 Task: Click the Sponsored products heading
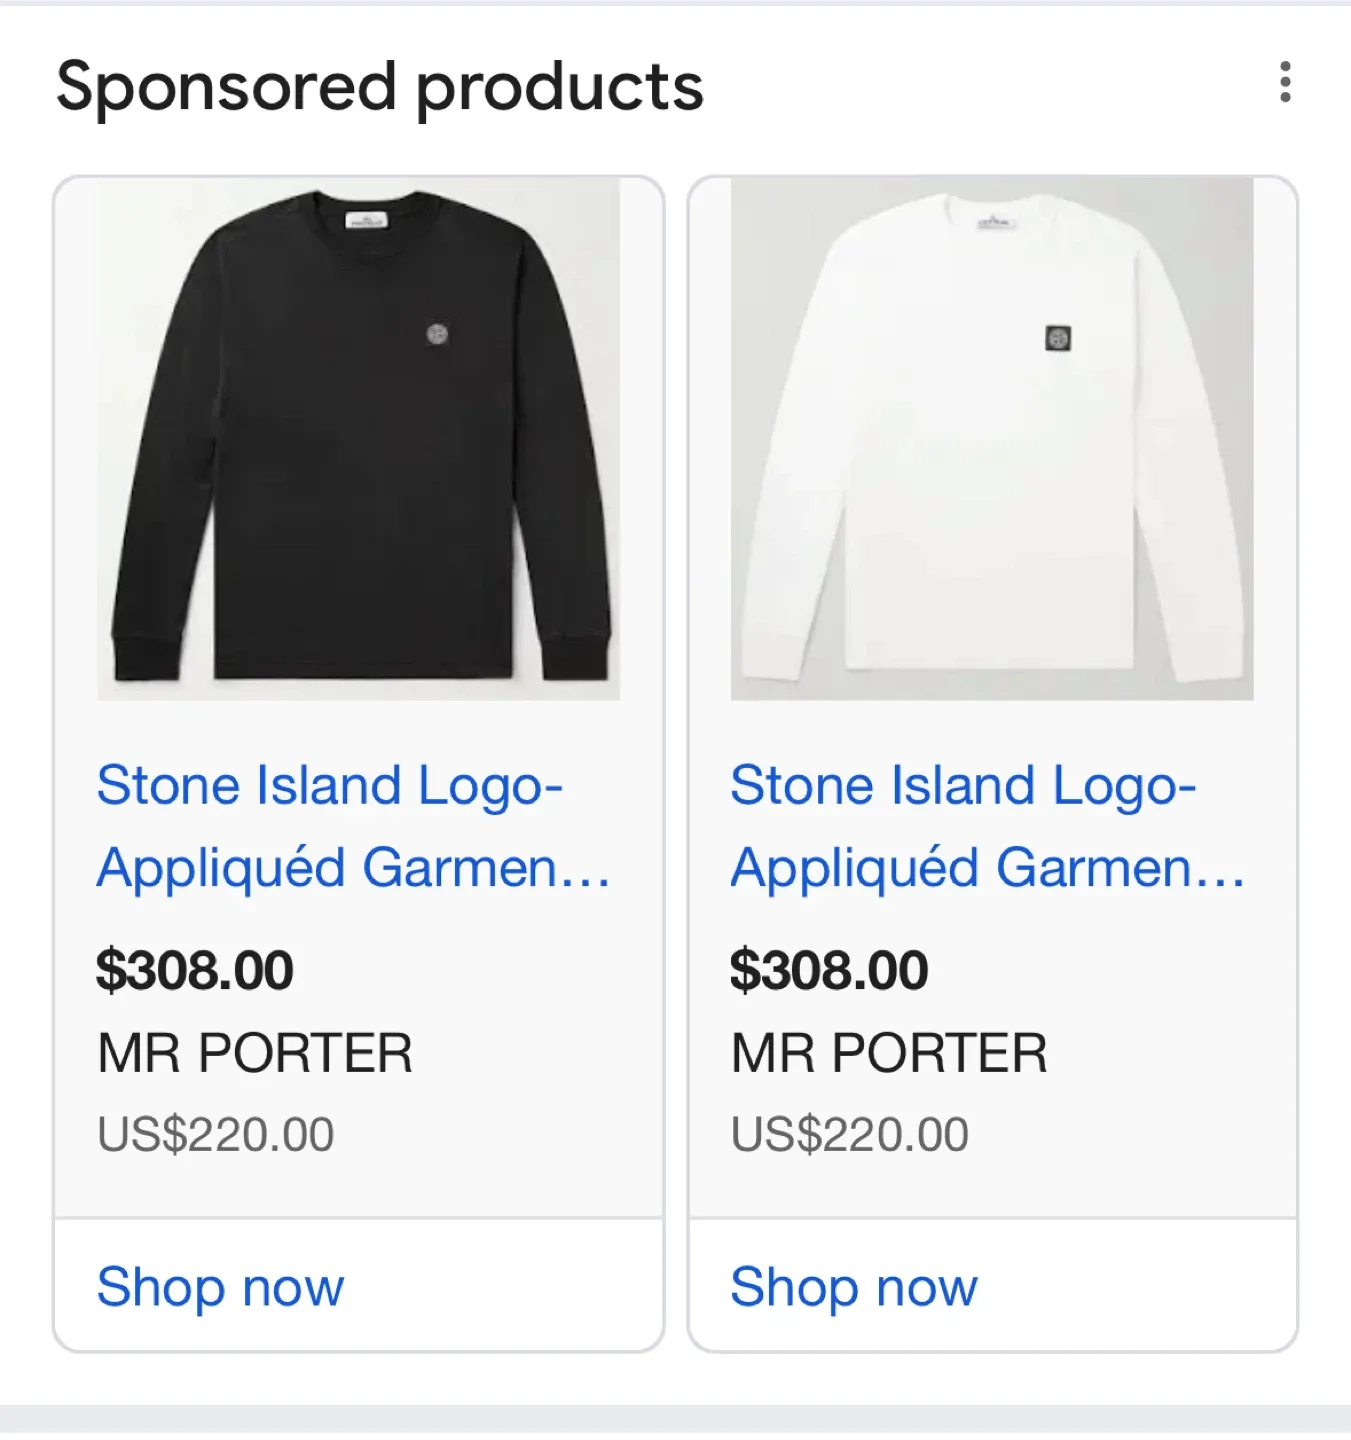pos(381,87)
